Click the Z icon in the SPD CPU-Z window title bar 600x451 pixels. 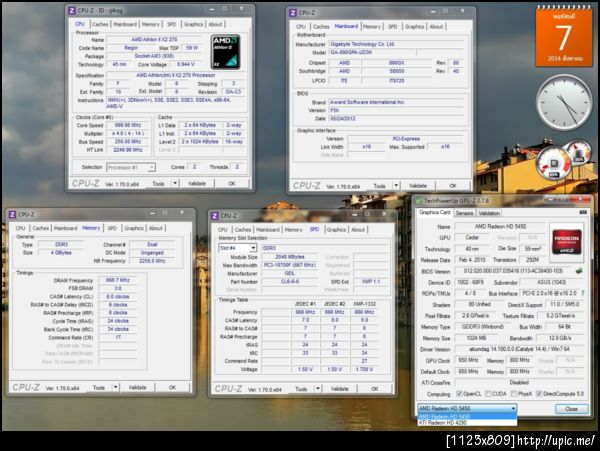pos(215,216)
